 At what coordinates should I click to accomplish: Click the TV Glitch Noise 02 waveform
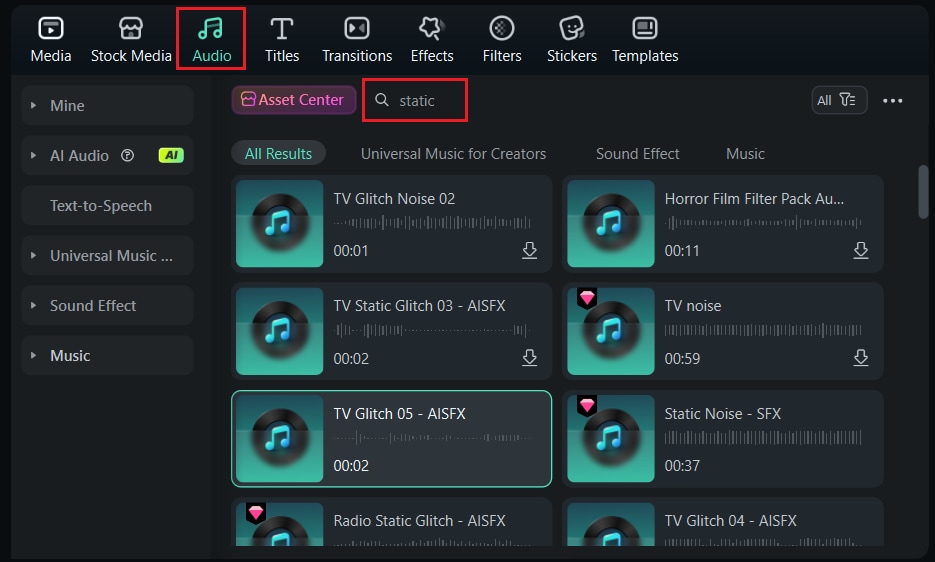pos(432,223)
